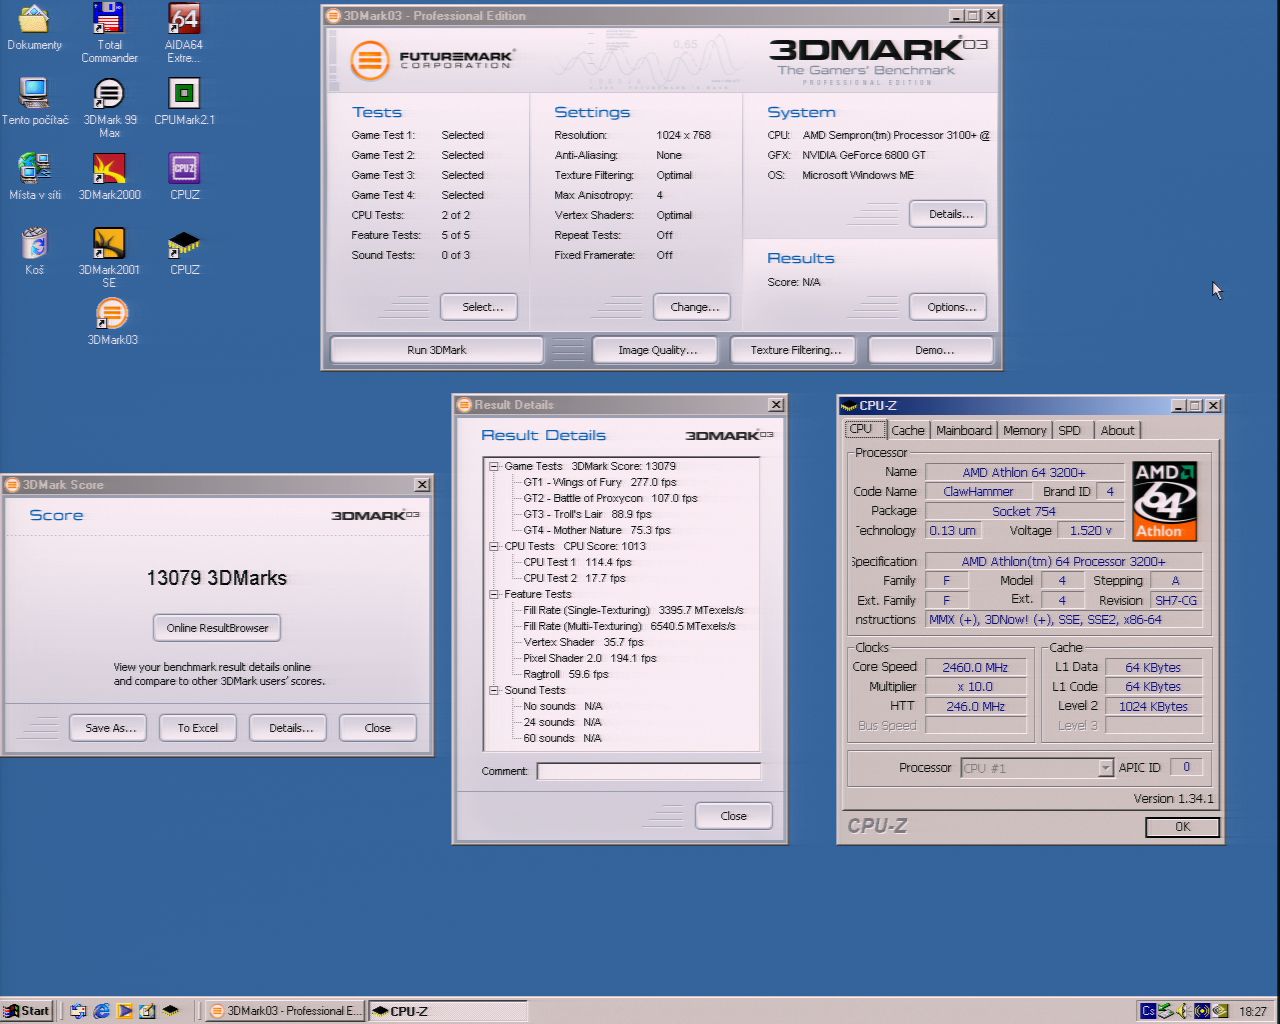Click the CPU-Z taskbar button
Screen dimensions: 1280x1024
(448, 1011)
